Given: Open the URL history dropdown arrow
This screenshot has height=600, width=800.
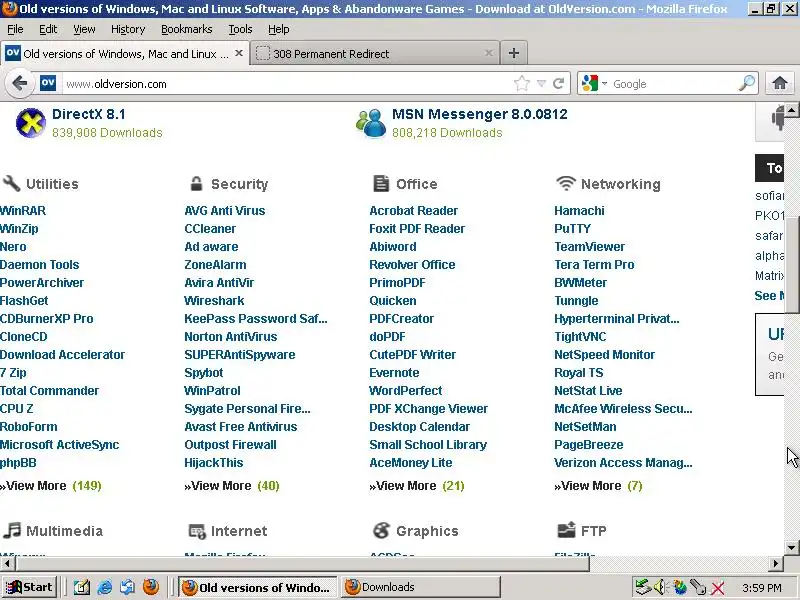Looking at the screenshot, I should [541, 84].
